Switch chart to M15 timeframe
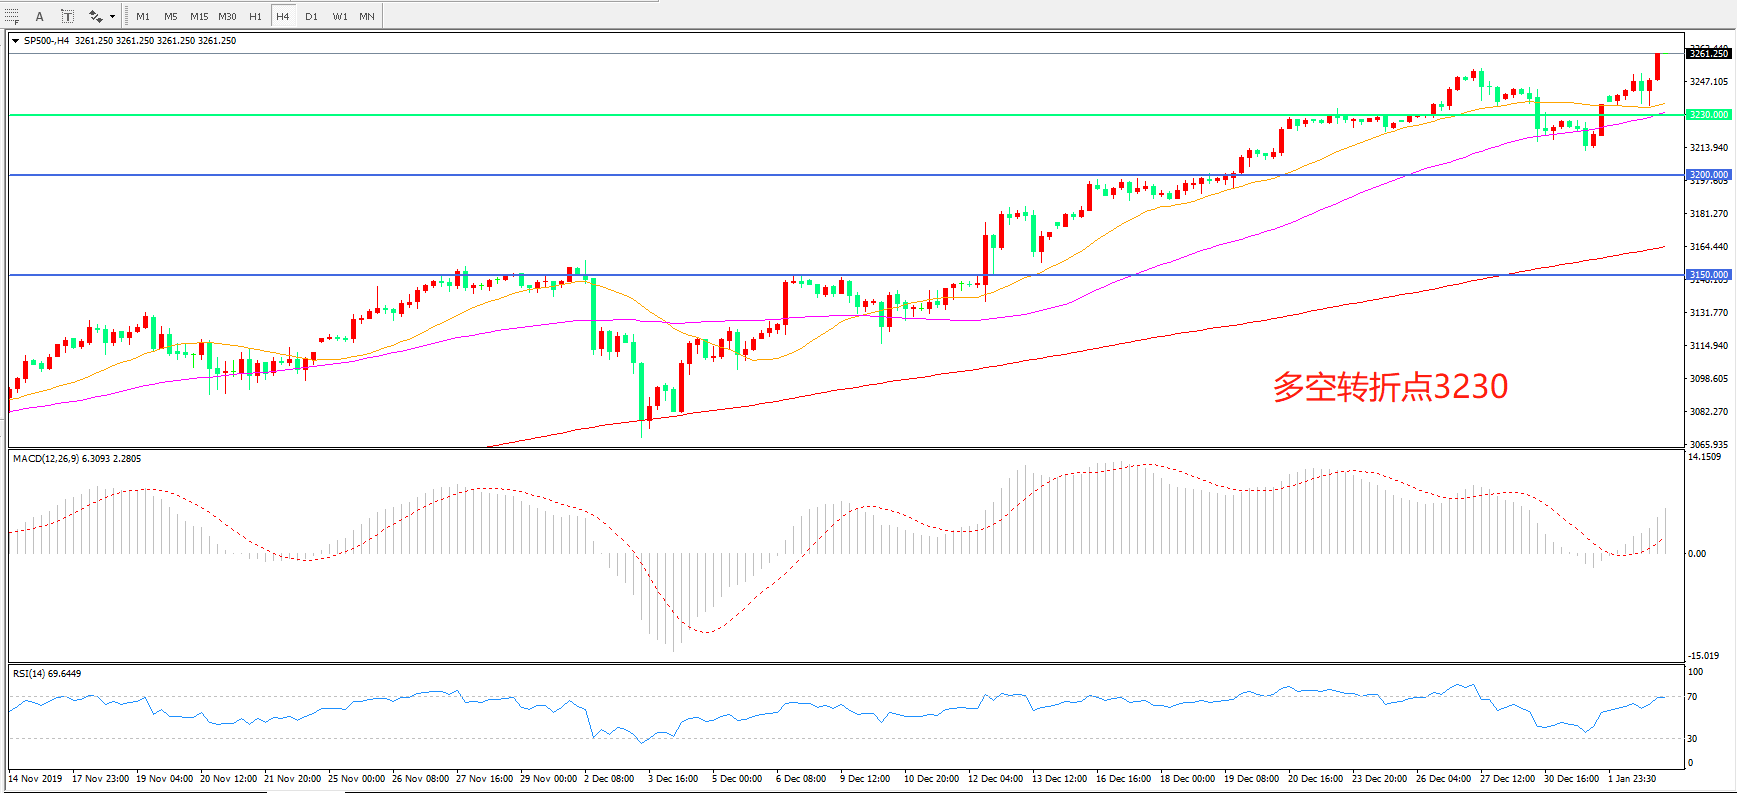Image resolution: width=1737 pixels, height=793 pixels. point(199,16)
